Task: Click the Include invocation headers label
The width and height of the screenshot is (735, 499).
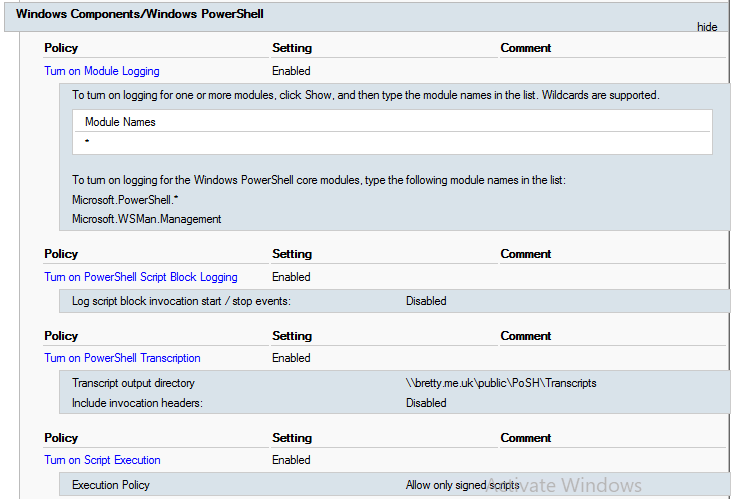Action: 137,403
